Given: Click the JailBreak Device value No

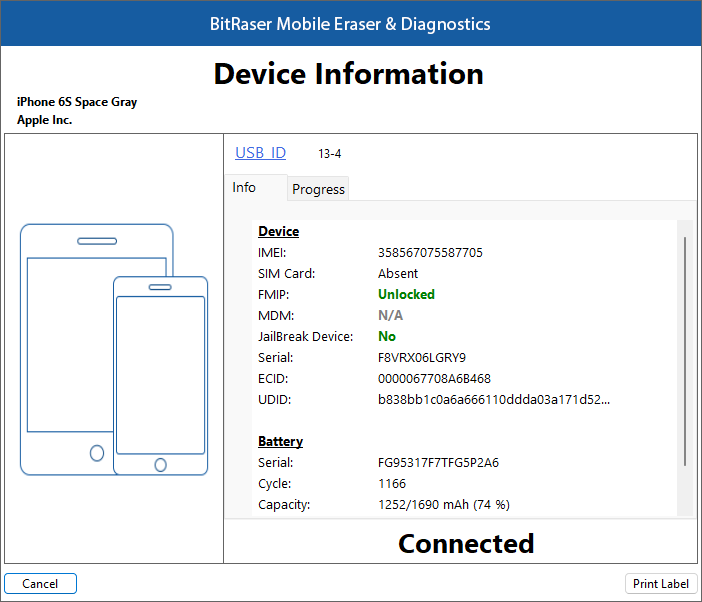Looking at the screenshot, I should (x=387, y=336).
